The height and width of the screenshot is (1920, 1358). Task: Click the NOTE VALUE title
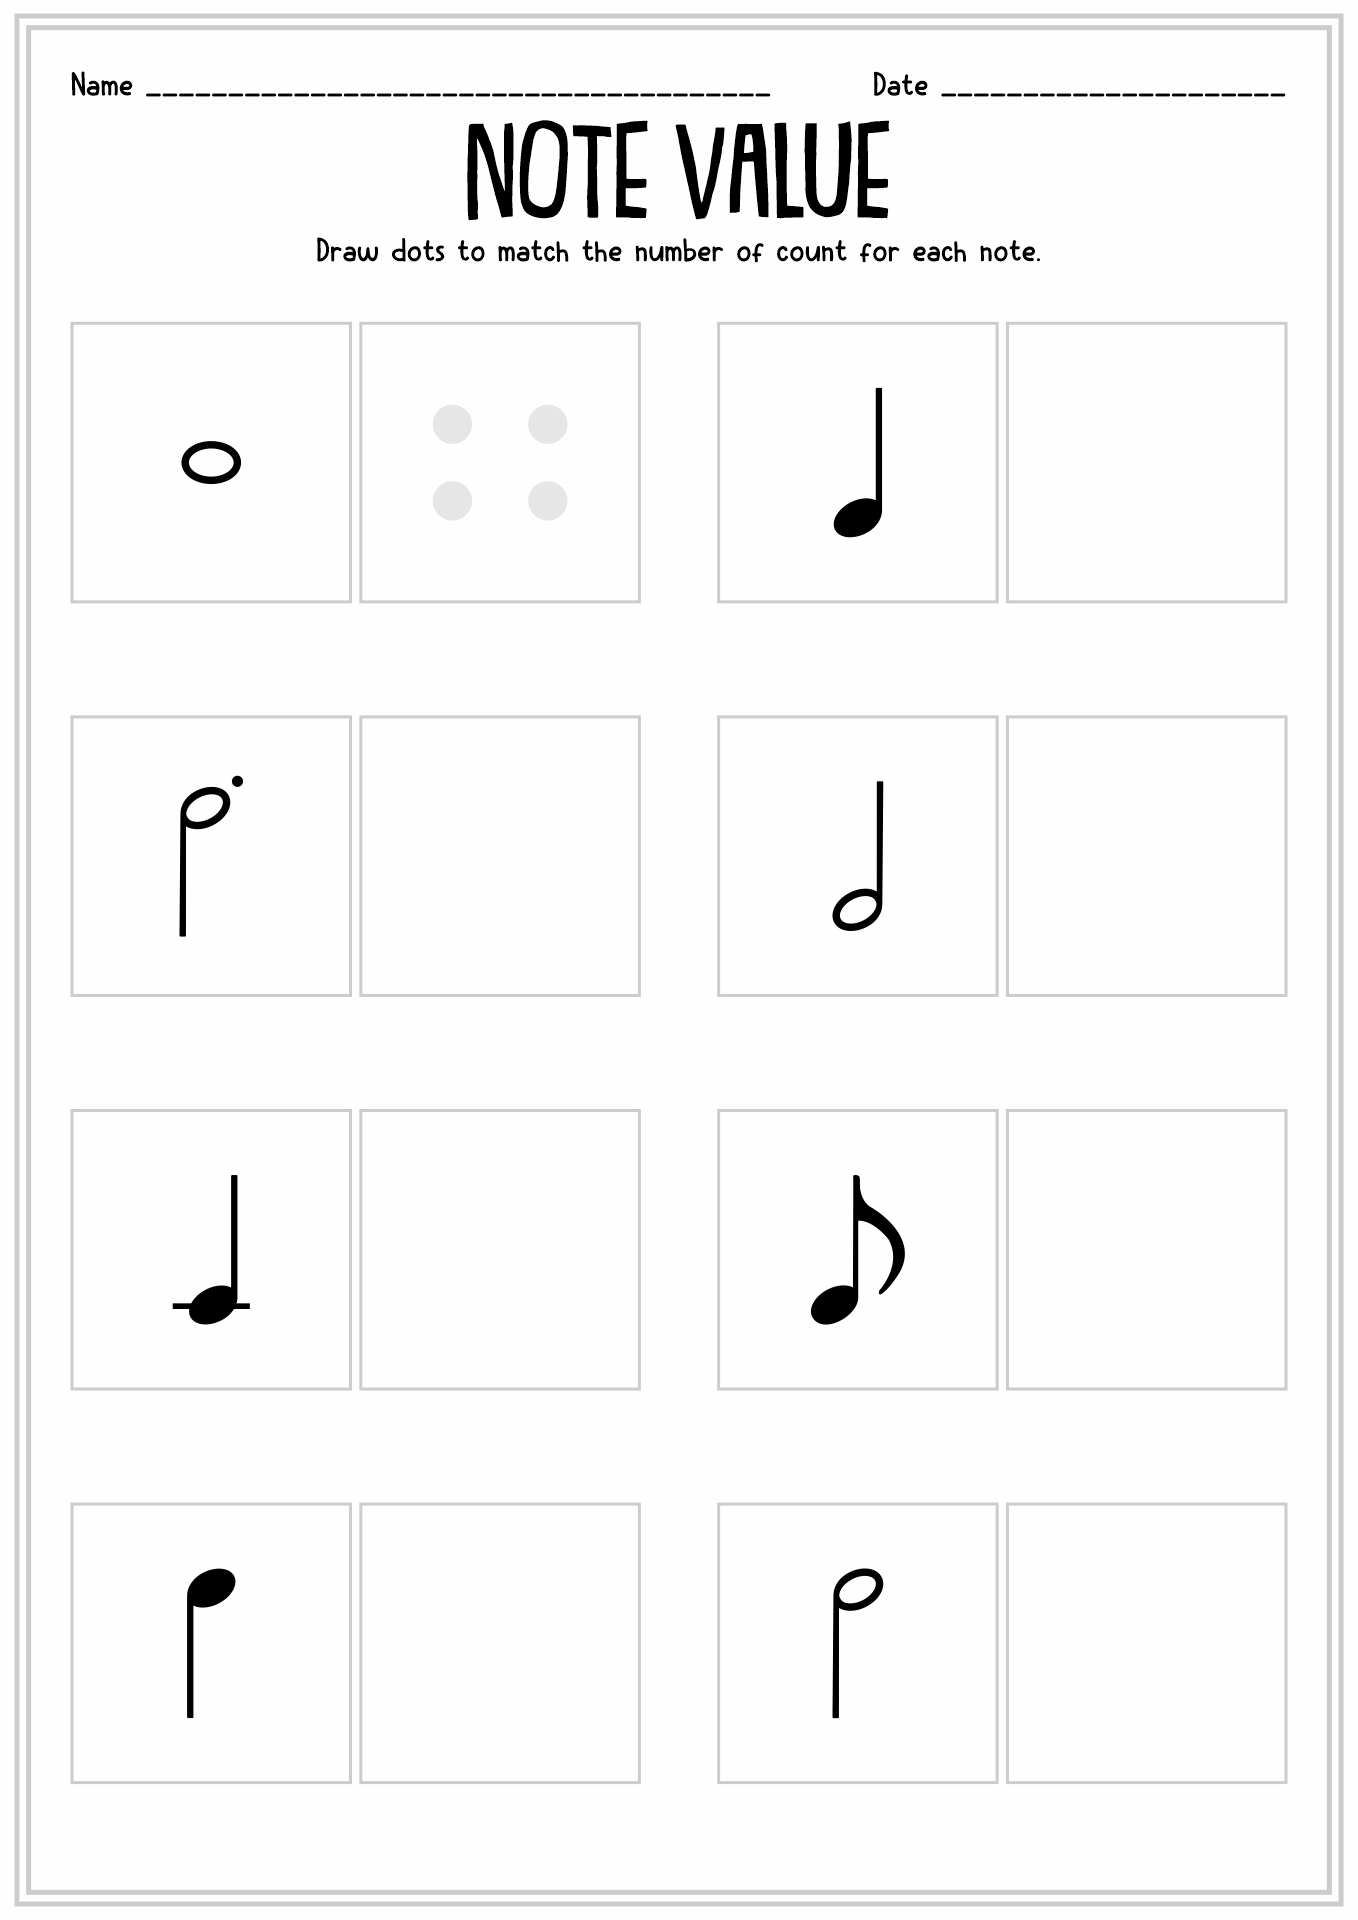pos(678,172)
